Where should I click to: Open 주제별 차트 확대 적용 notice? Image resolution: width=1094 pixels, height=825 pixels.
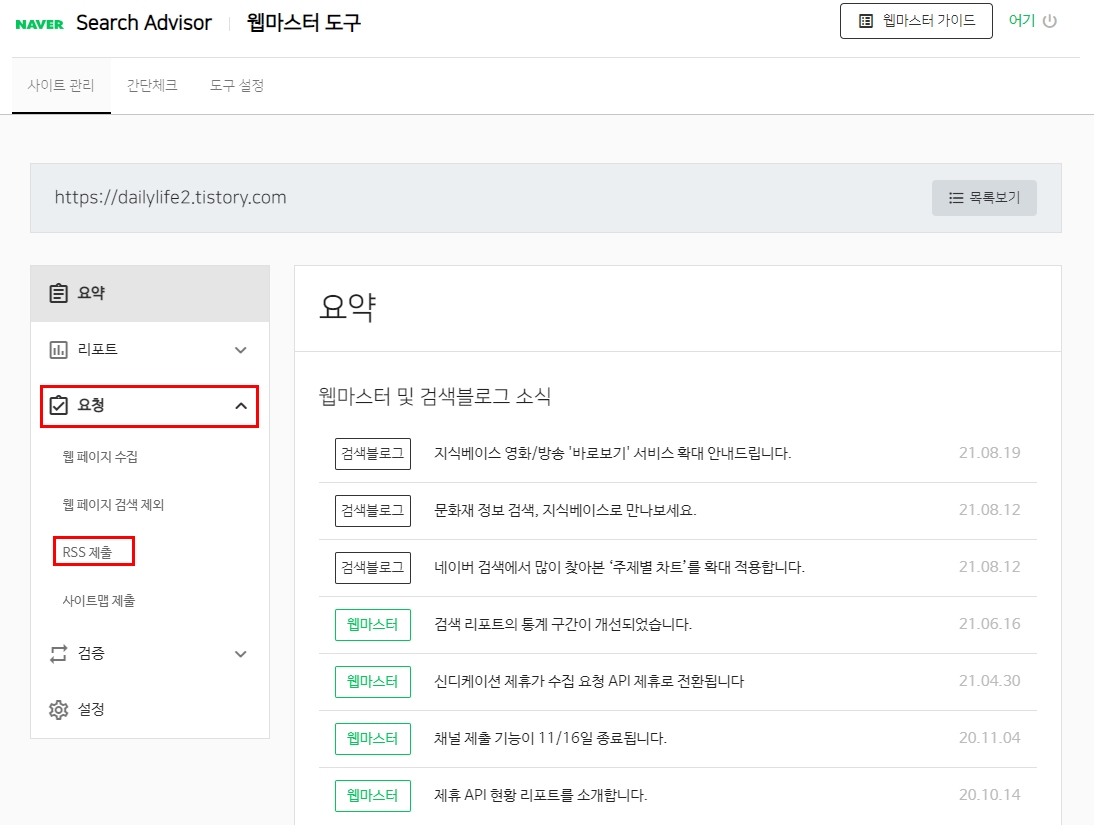tap(620, 567)
